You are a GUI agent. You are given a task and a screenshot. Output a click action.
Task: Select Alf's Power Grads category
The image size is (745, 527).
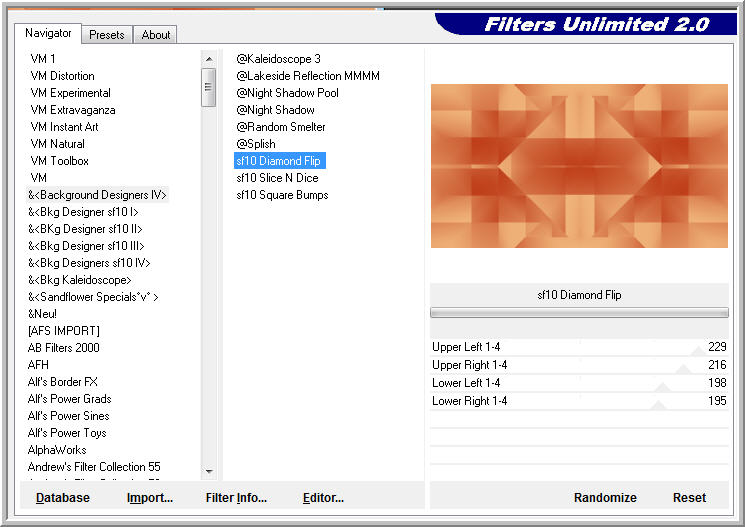[69, 399]
